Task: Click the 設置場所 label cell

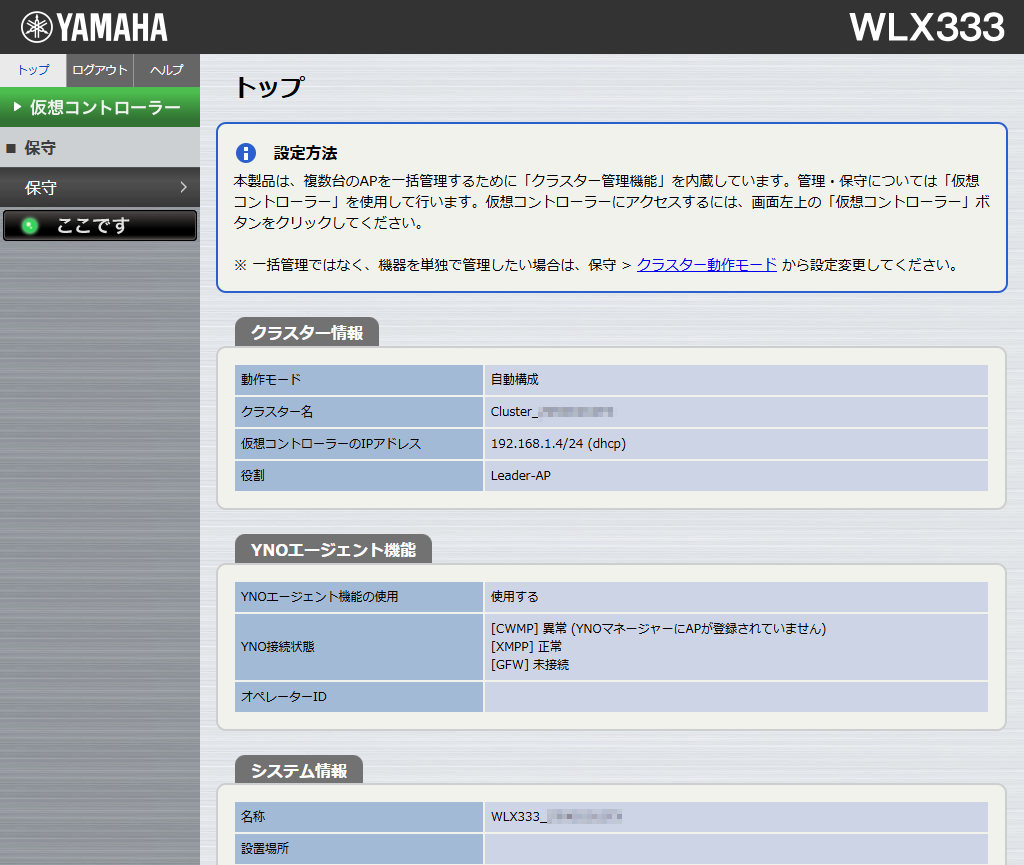Action: click(x=359, y=849)
